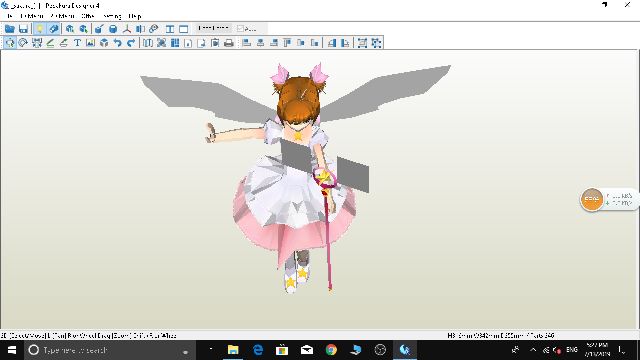Open Google Chrome from the taskbar
The height and width of the screenshot is (360, 640).
coord(331,350)
